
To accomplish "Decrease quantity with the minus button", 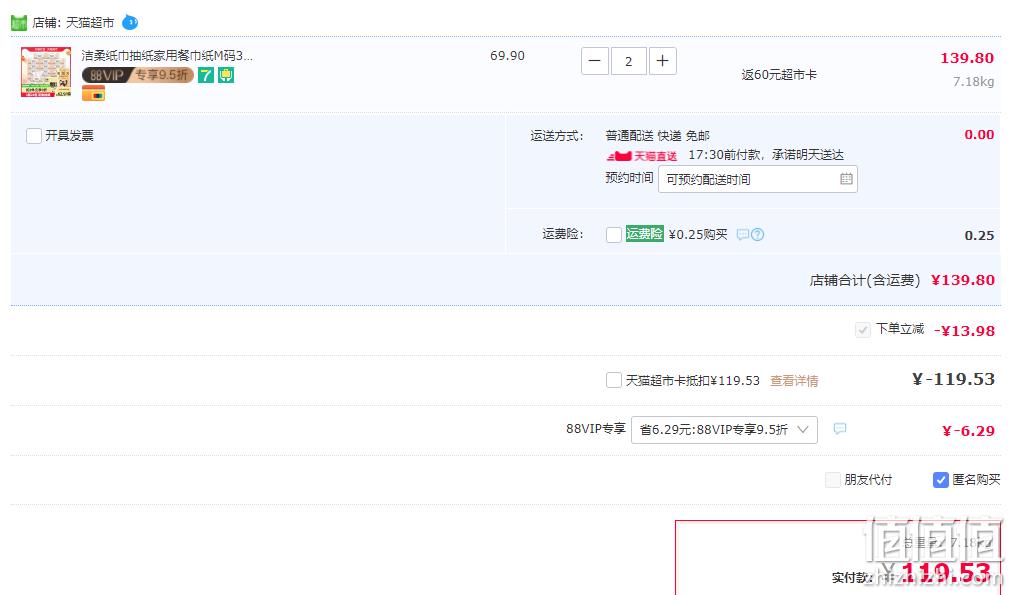I will tap(595, 61).
